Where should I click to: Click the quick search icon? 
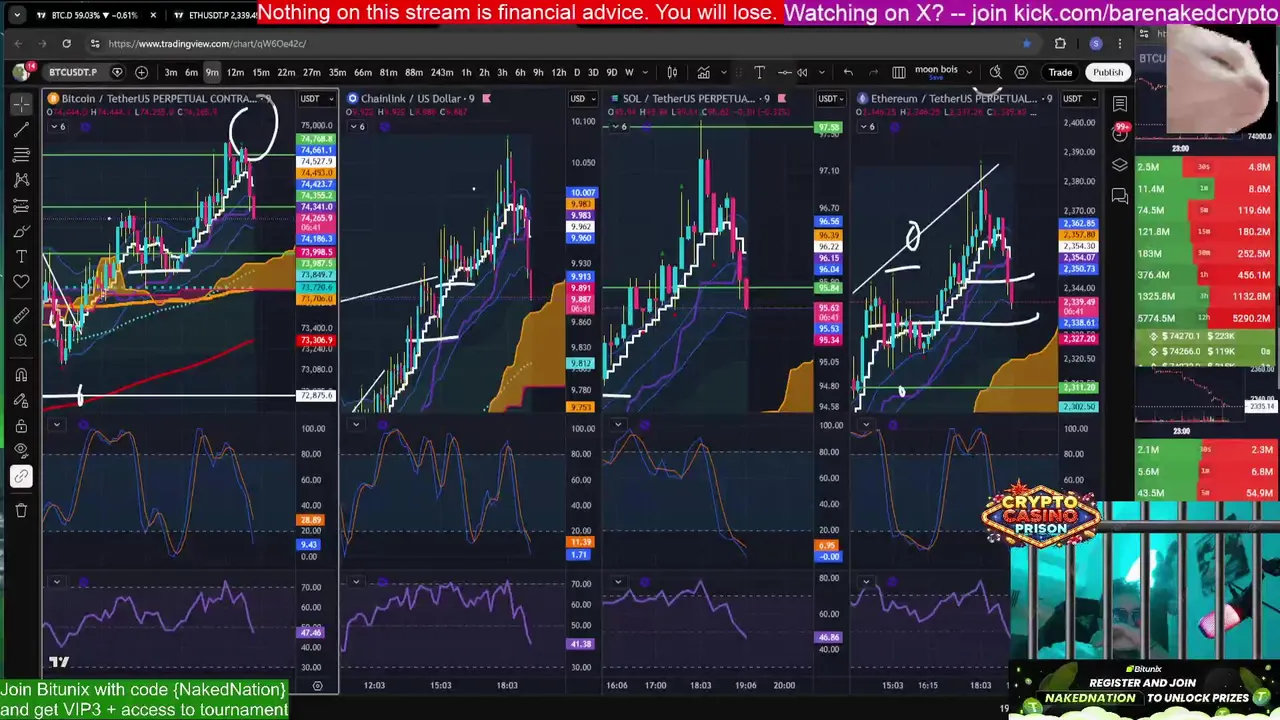(996, 72)
